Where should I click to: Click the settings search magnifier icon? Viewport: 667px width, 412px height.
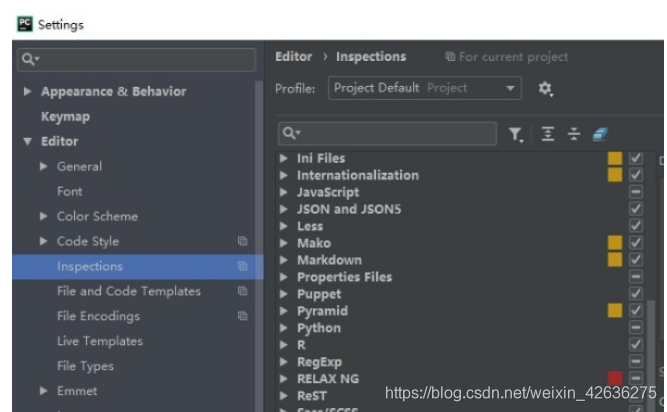[30, 59]
